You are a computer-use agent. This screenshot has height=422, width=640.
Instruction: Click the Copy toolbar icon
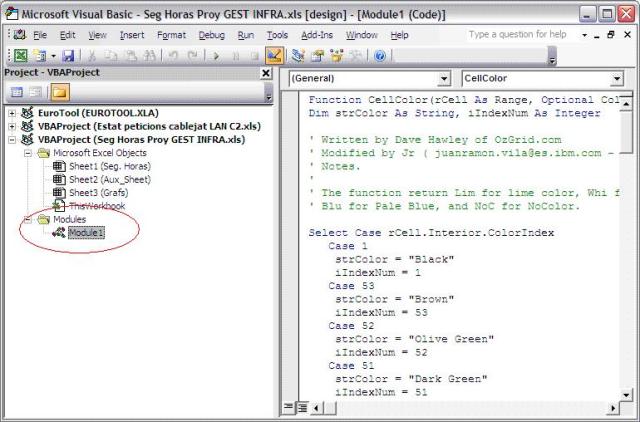pos(111,55)
